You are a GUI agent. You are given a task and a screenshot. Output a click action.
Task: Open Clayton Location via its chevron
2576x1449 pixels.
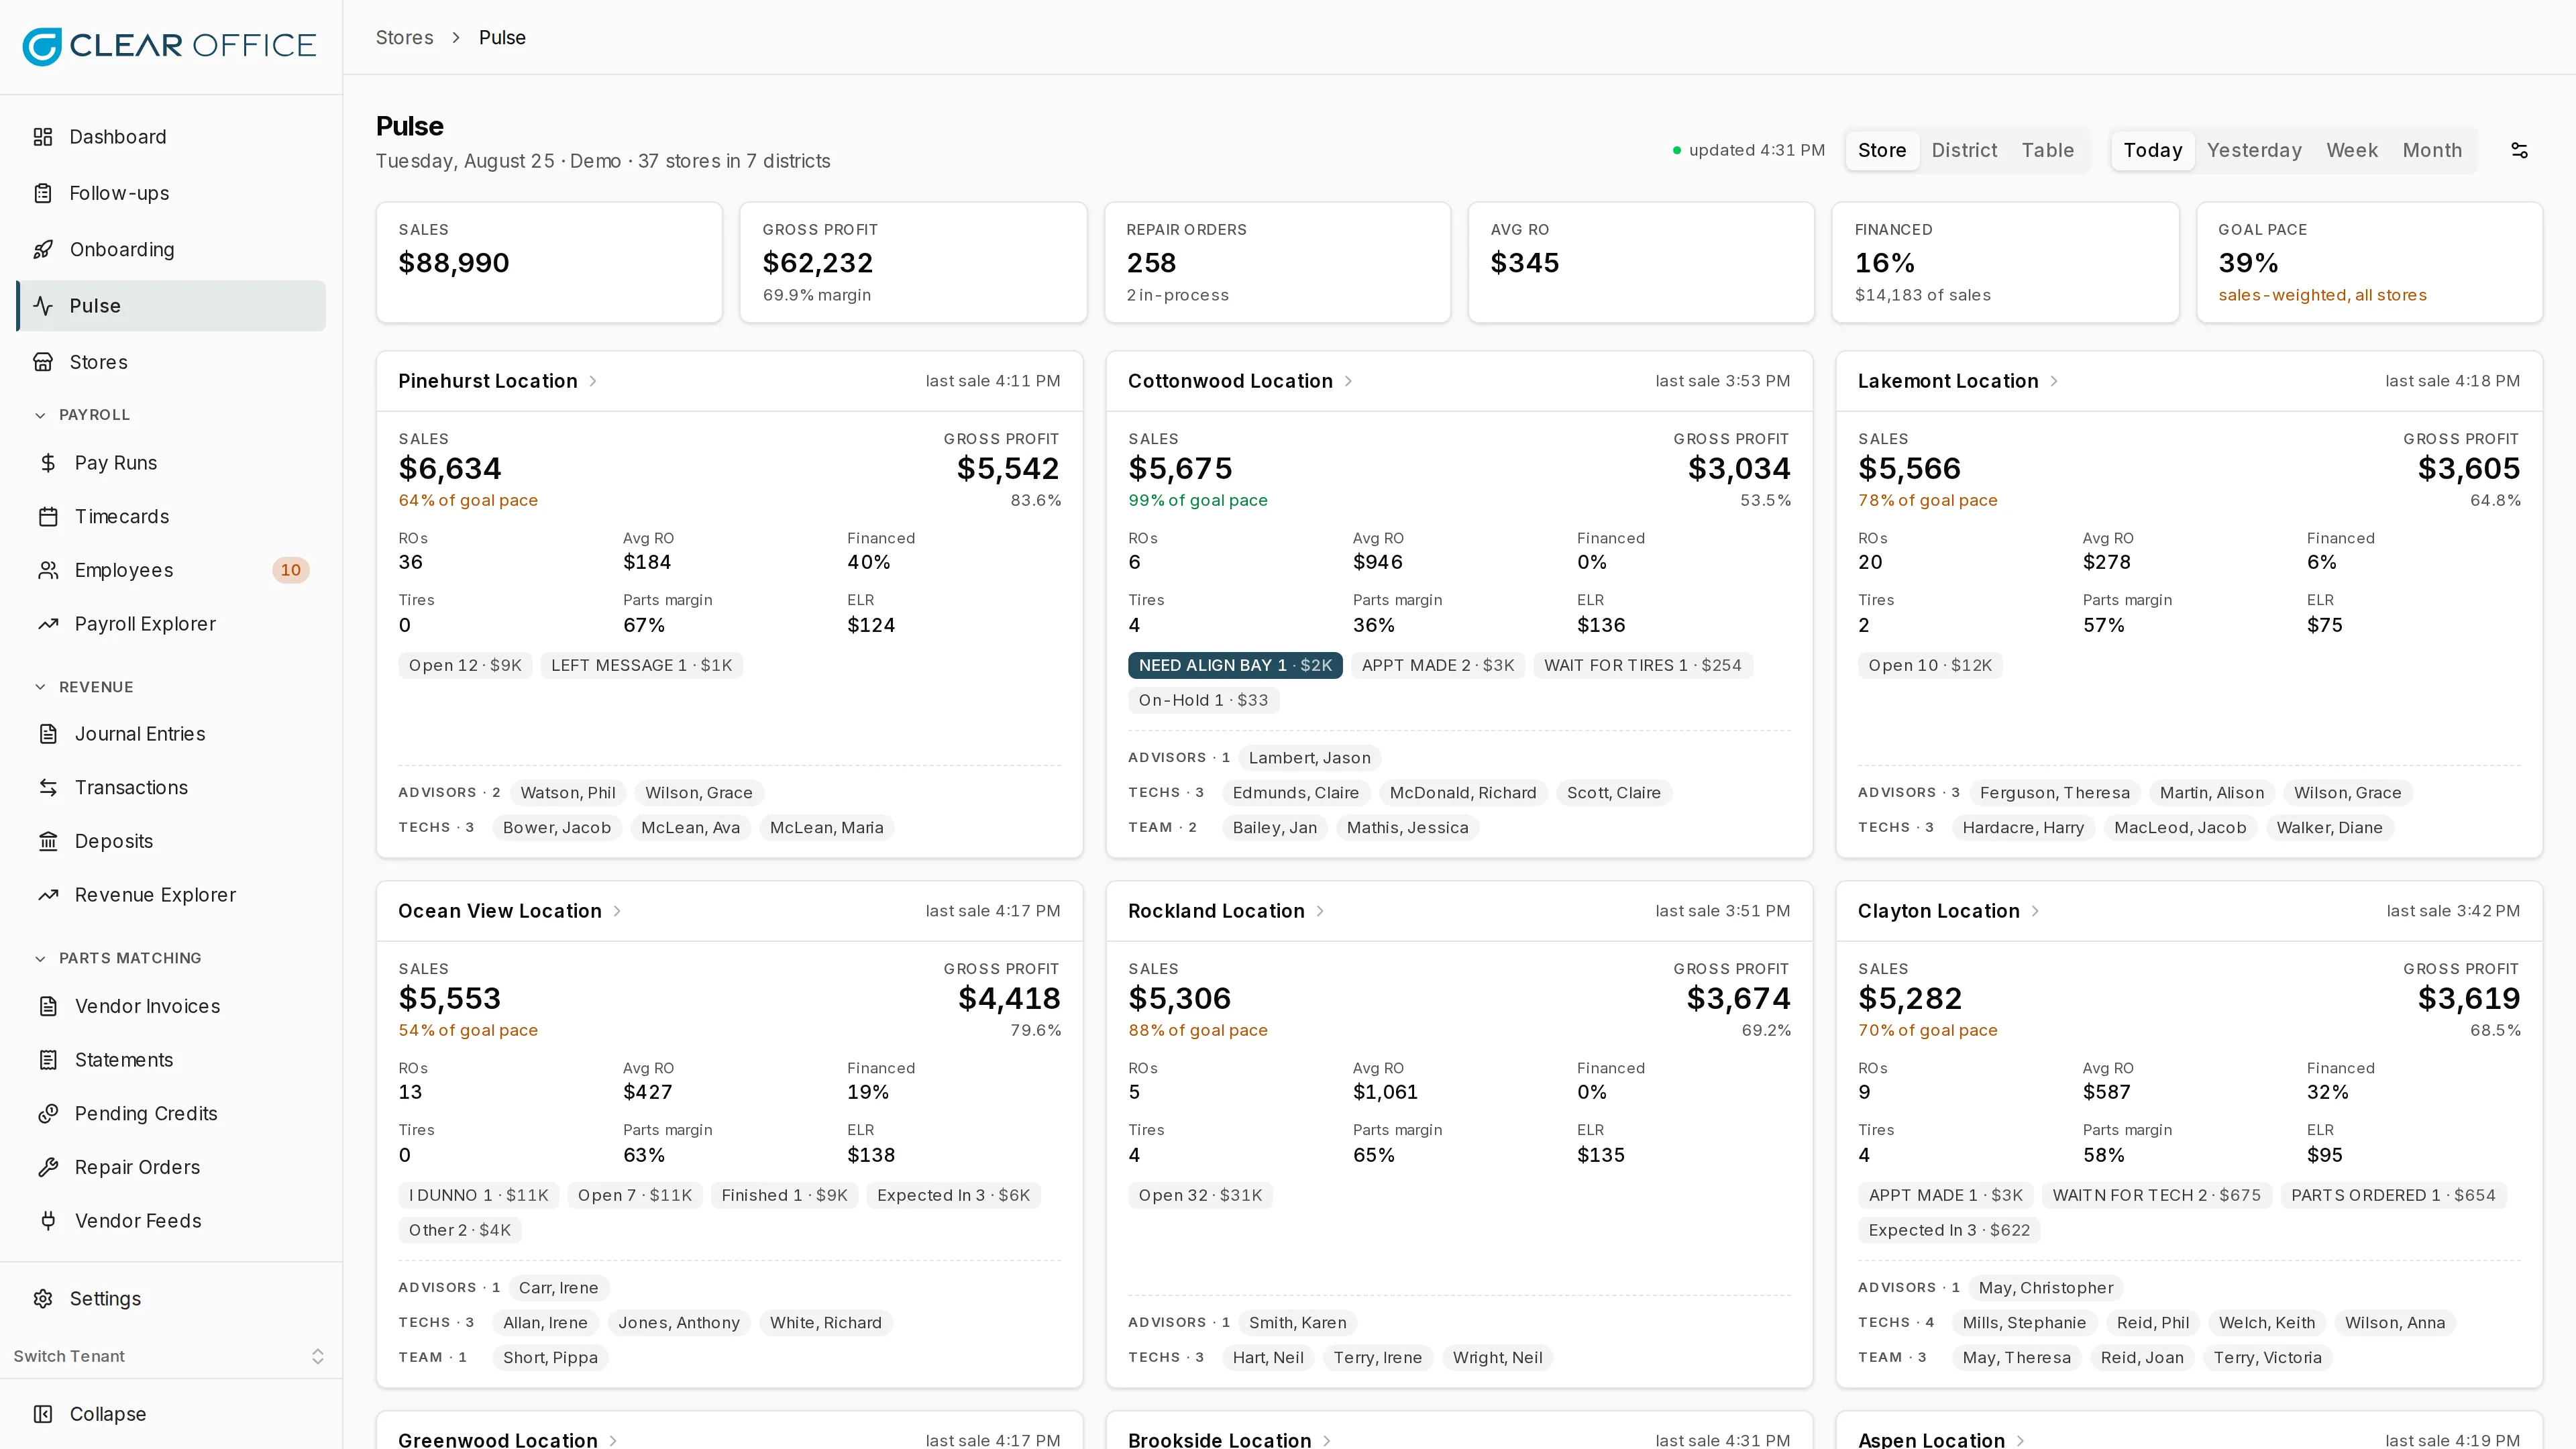coord(2035,911)
